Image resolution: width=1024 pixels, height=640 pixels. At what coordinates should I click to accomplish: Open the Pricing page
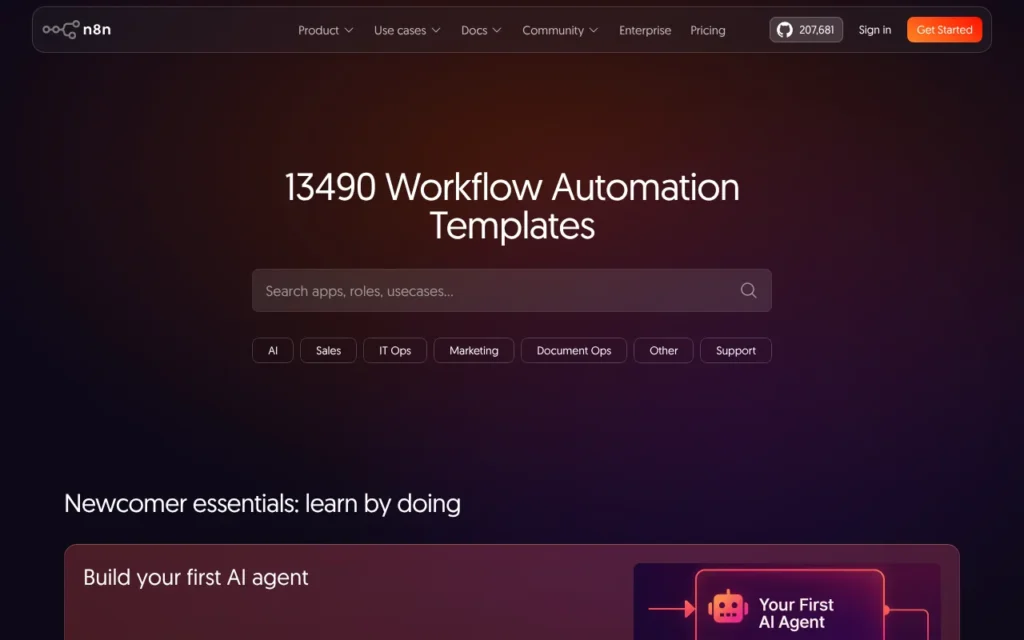point(707,30)
